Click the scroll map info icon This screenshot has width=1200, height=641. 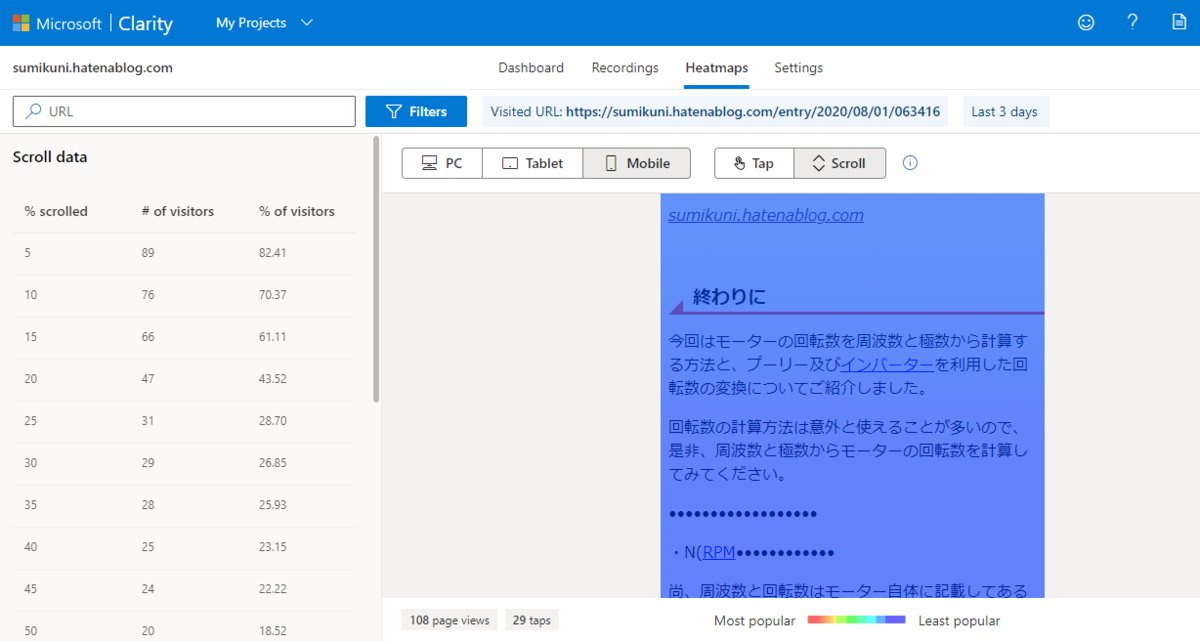(x=909, y=162)
